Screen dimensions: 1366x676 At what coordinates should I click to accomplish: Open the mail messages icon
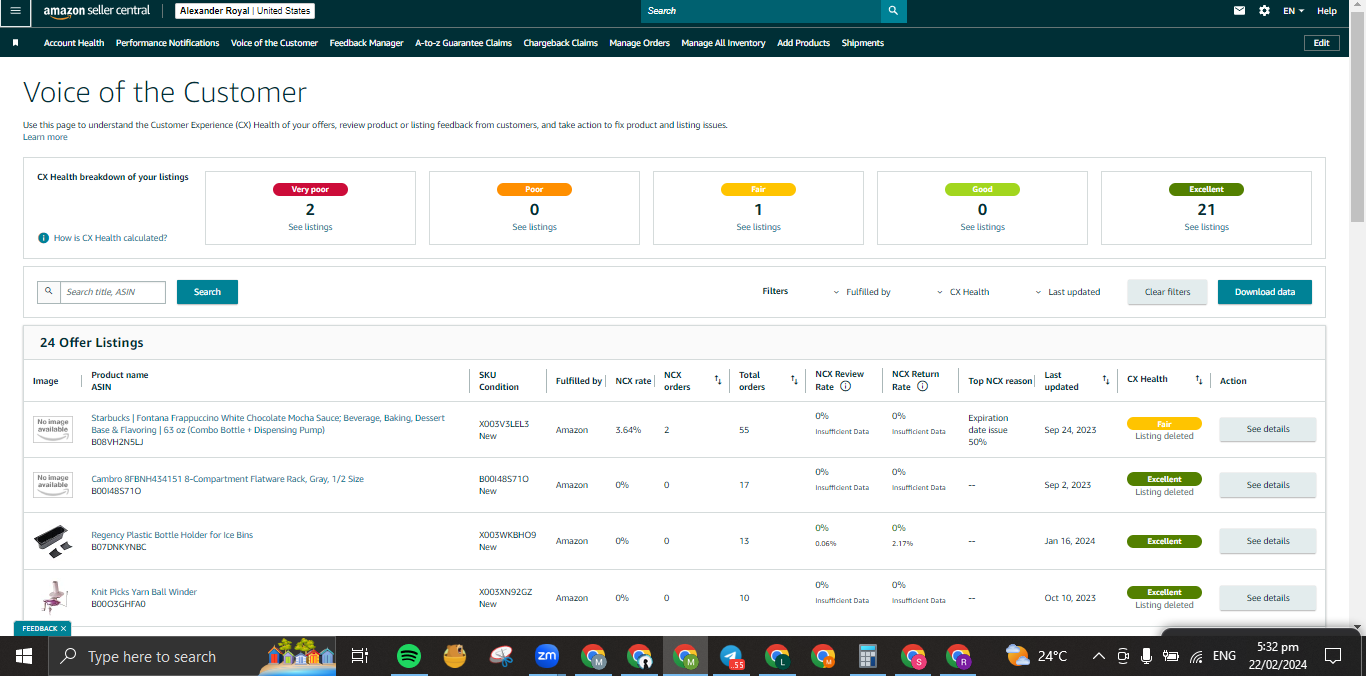tap(1240, 11)
